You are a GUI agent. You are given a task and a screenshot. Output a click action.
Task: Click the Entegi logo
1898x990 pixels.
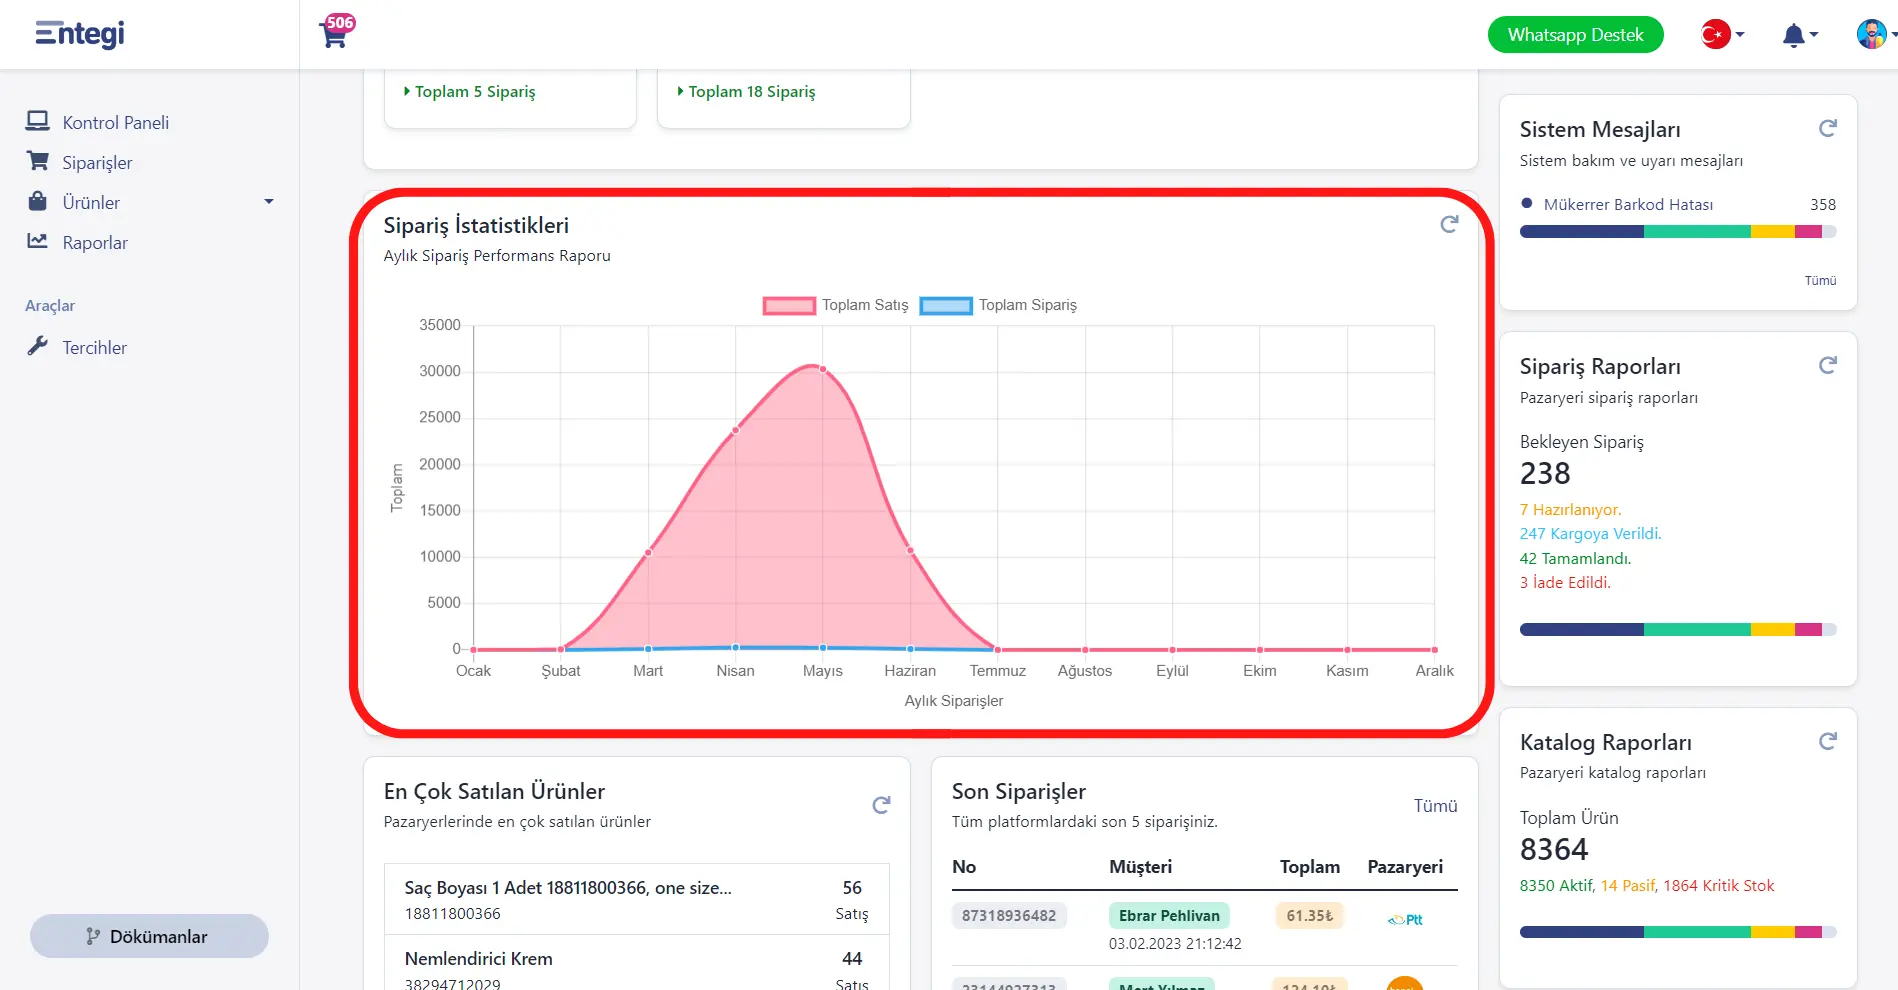(x=80, y=34)
